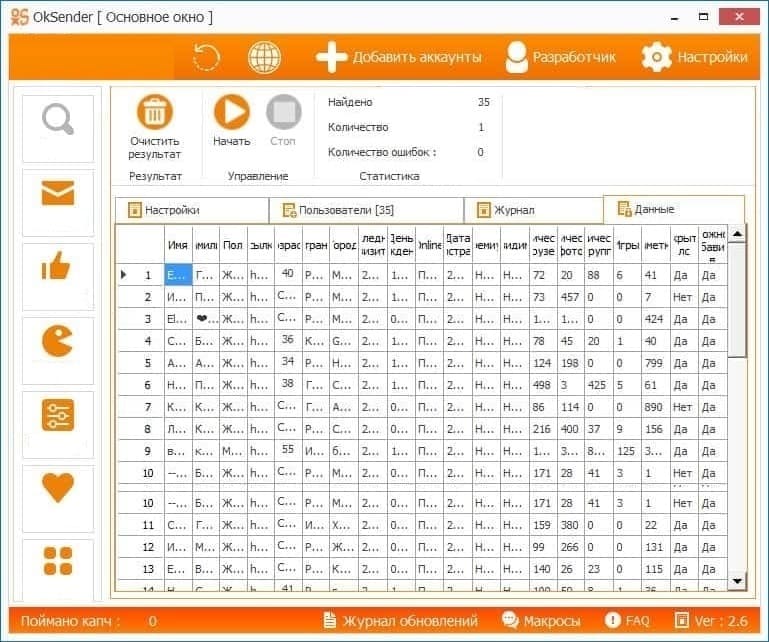This screenshot has width=769, height=642.
Task: Click Очистить результат trash icon
Action: 155,112
